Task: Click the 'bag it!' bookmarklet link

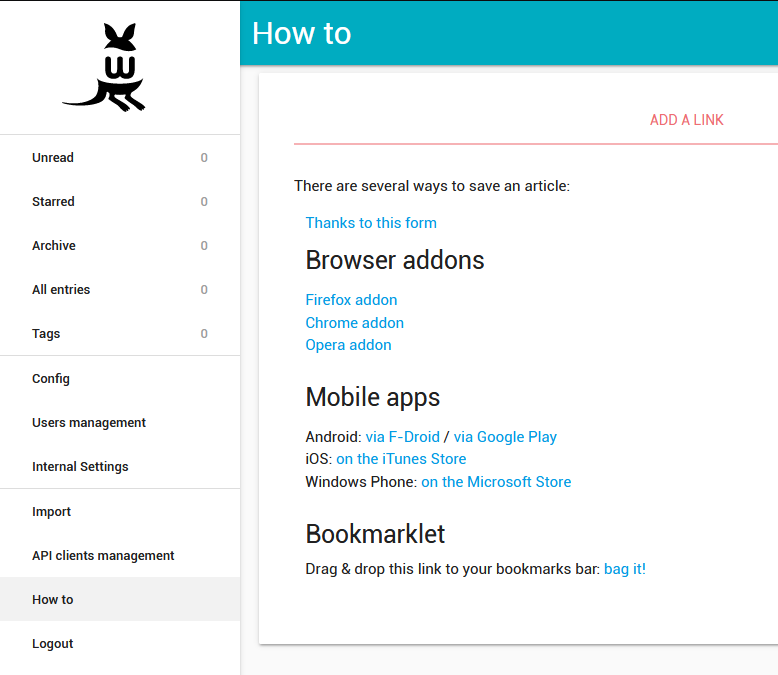Action: [x=625, y=569]
